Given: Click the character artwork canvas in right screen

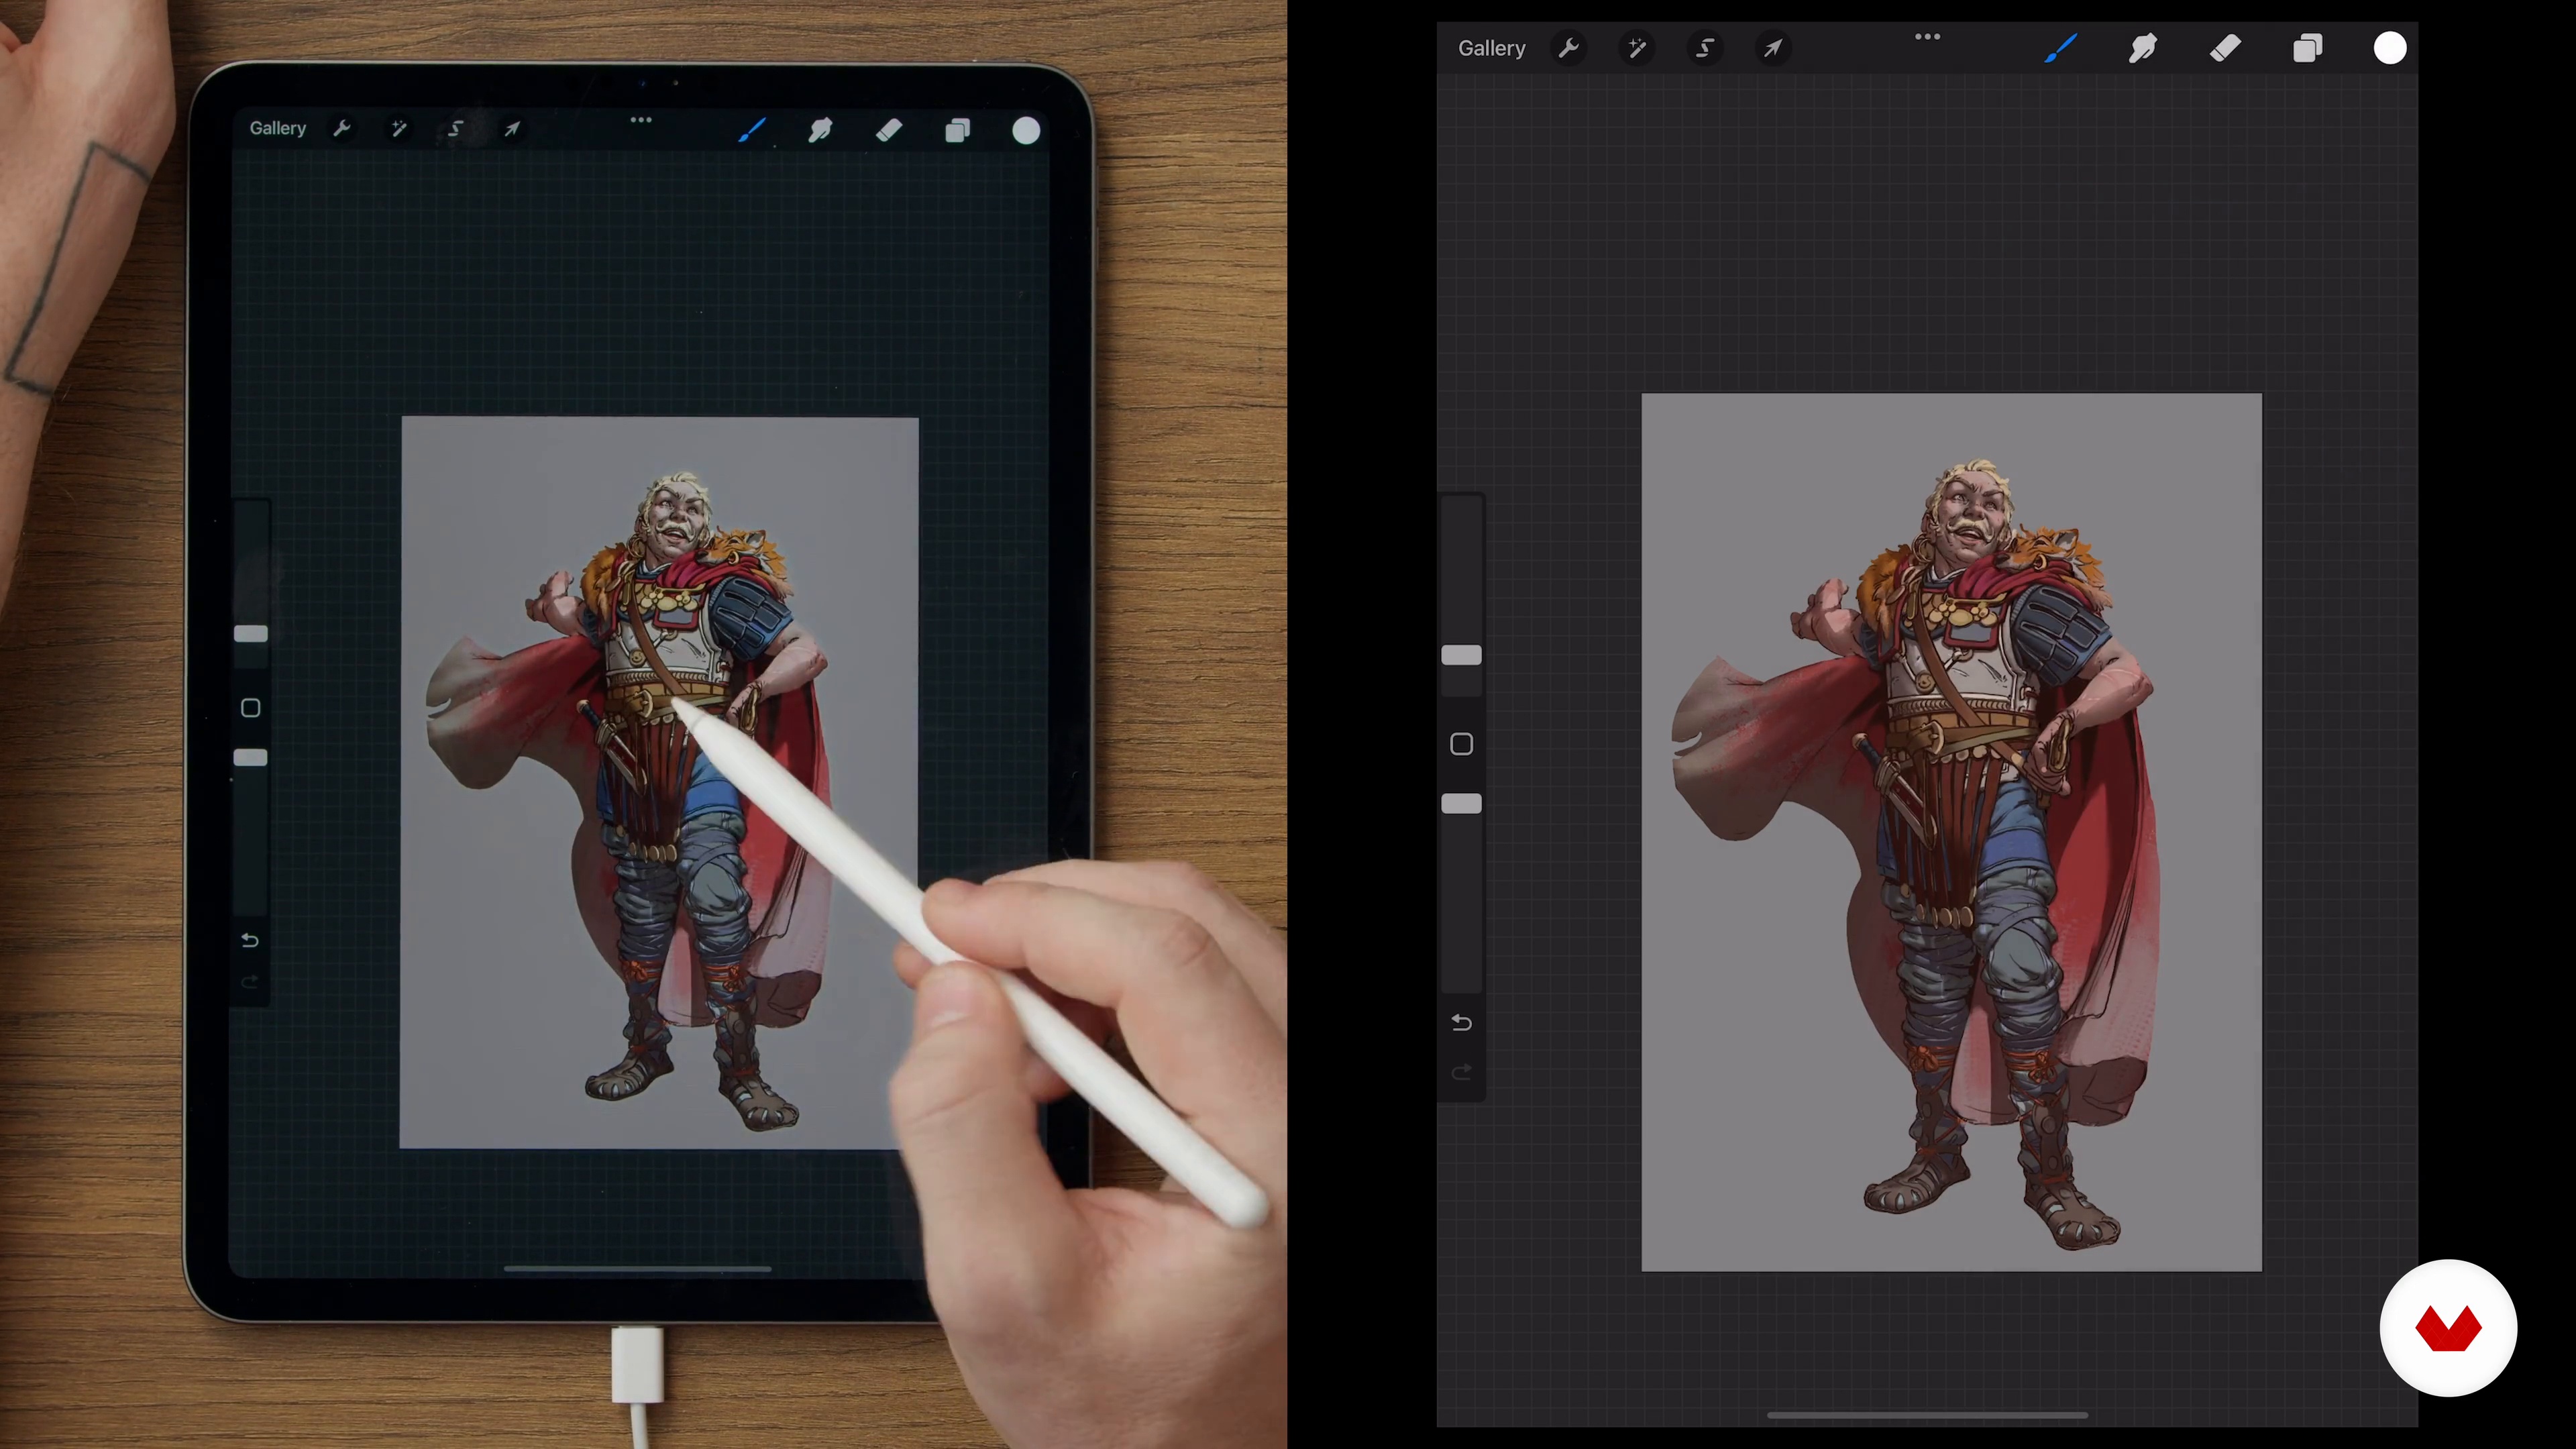Looking at the screenshot, I should tap(1951, 832).
